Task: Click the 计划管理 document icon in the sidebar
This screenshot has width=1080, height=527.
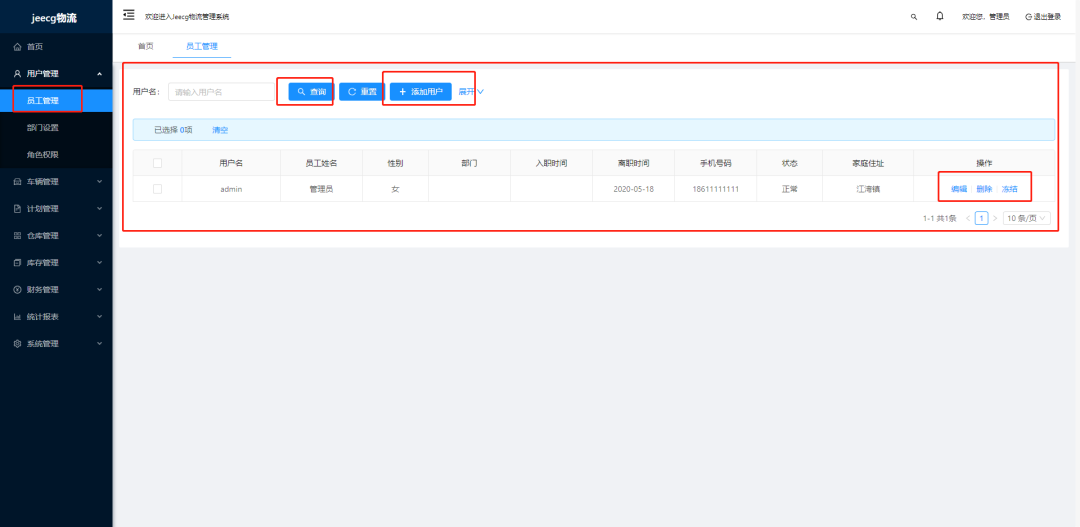Action: [18, 209]
